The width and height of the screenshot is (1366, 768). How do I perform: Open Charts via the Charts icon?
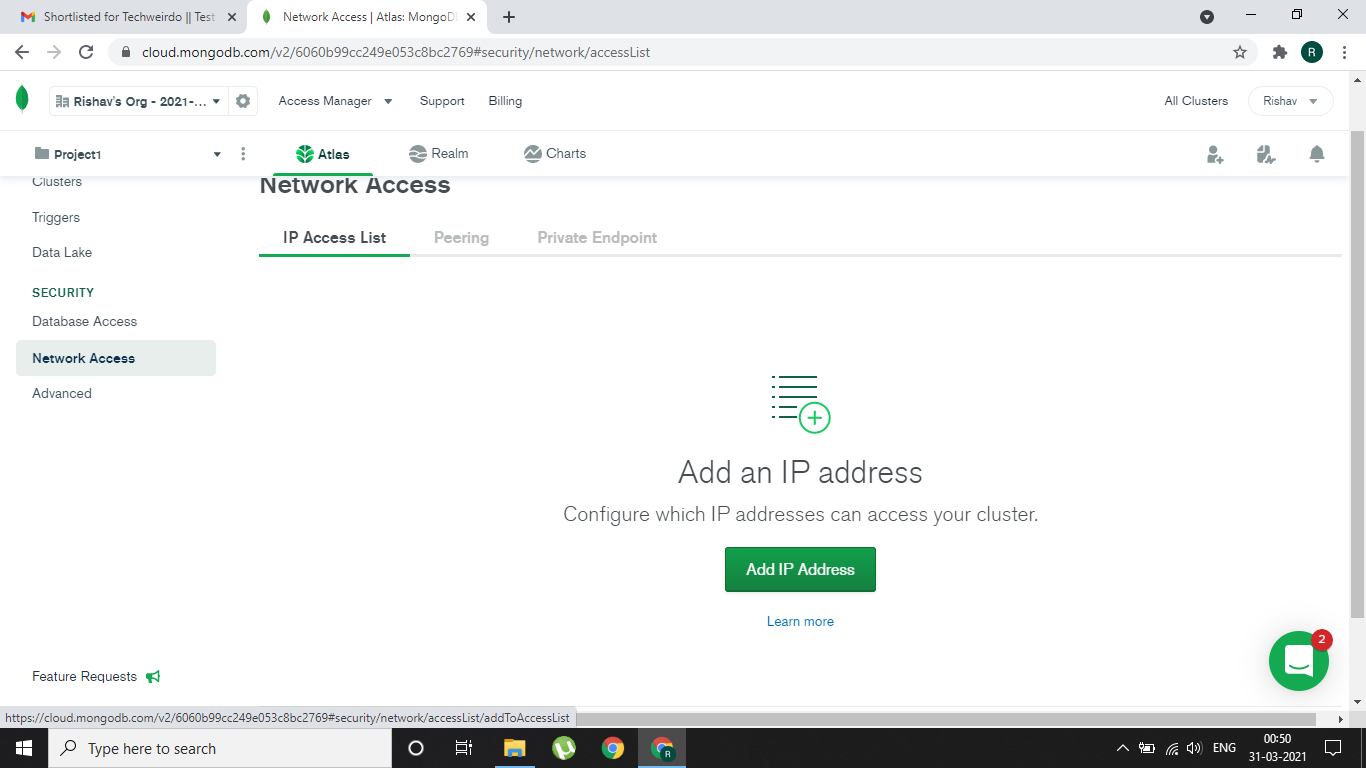533,153
